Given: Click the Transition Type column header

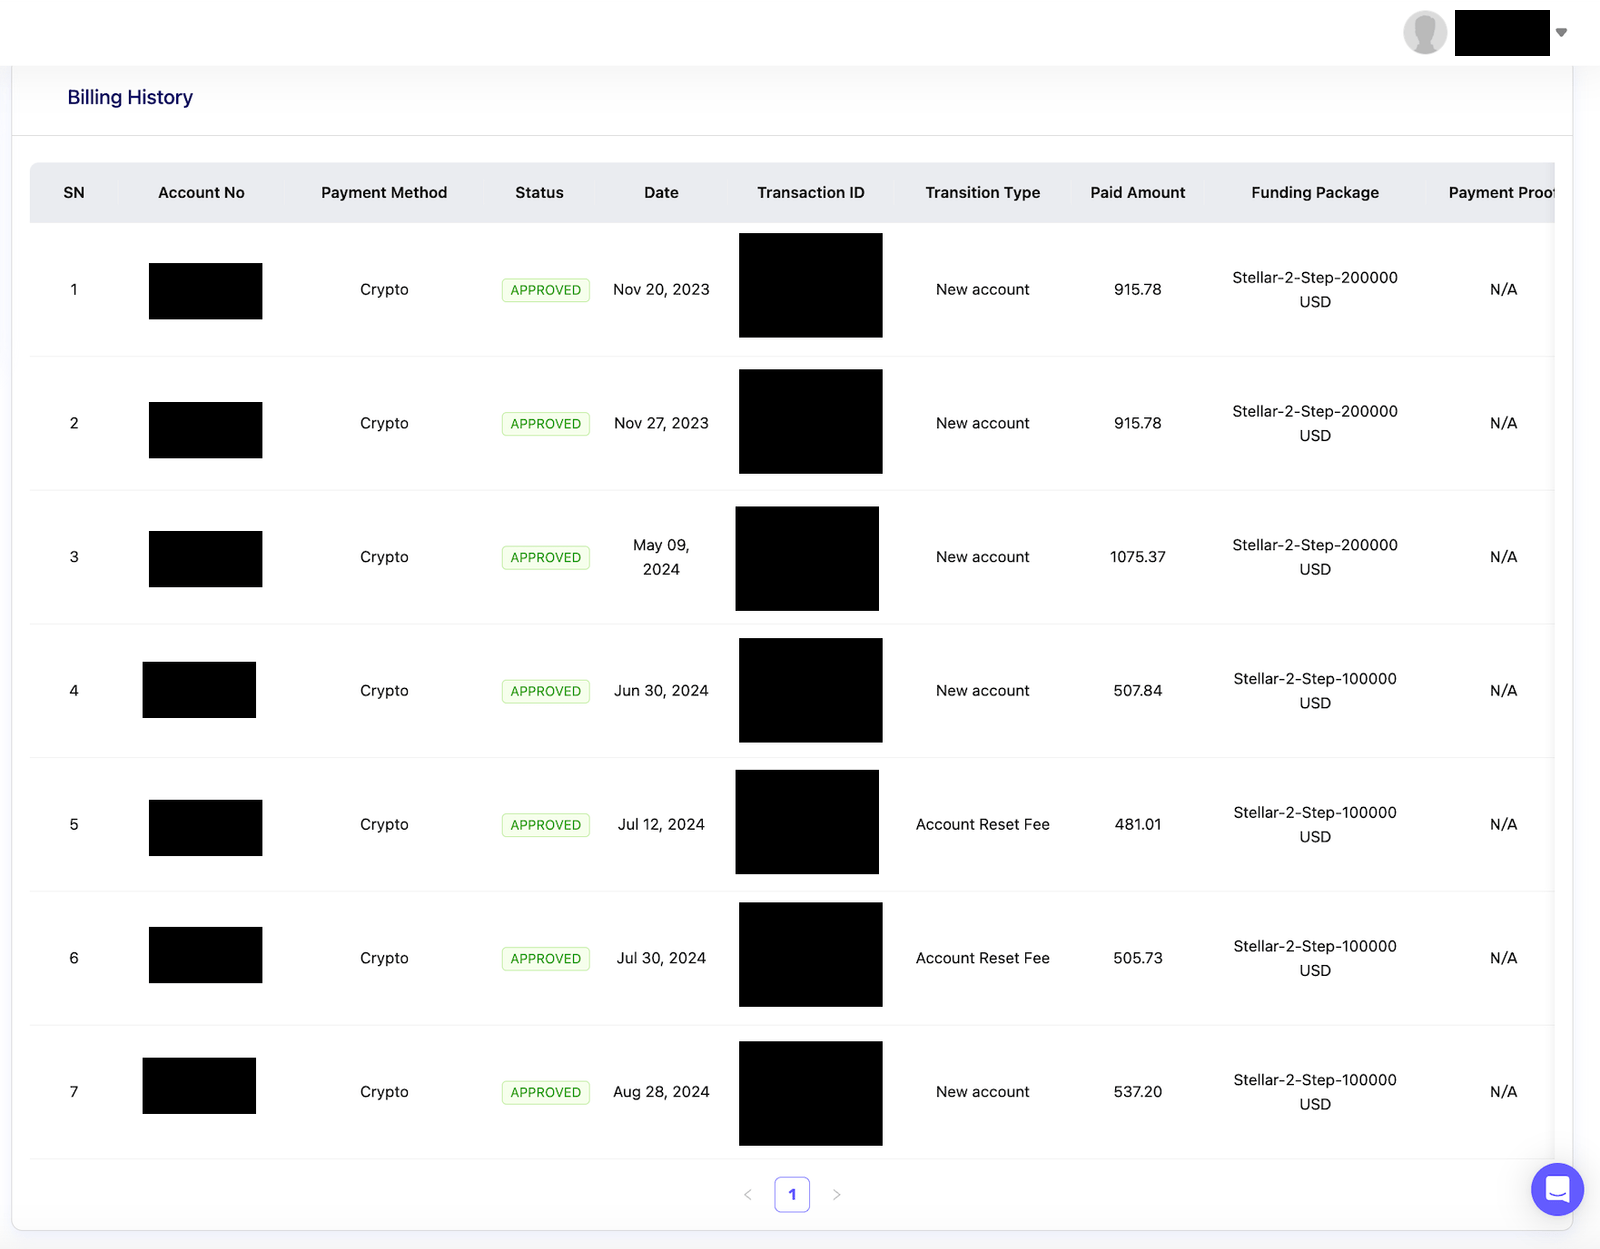Looking at the screenshot, I should [x=982, y=192].
